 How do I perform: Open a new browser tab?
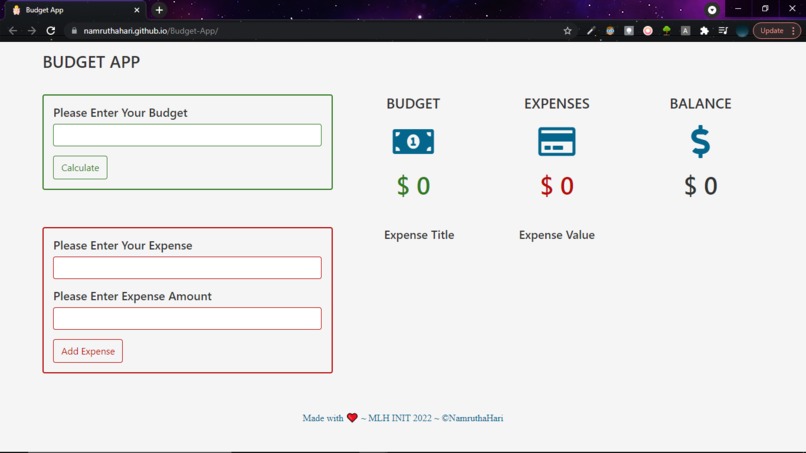[159, 10]
